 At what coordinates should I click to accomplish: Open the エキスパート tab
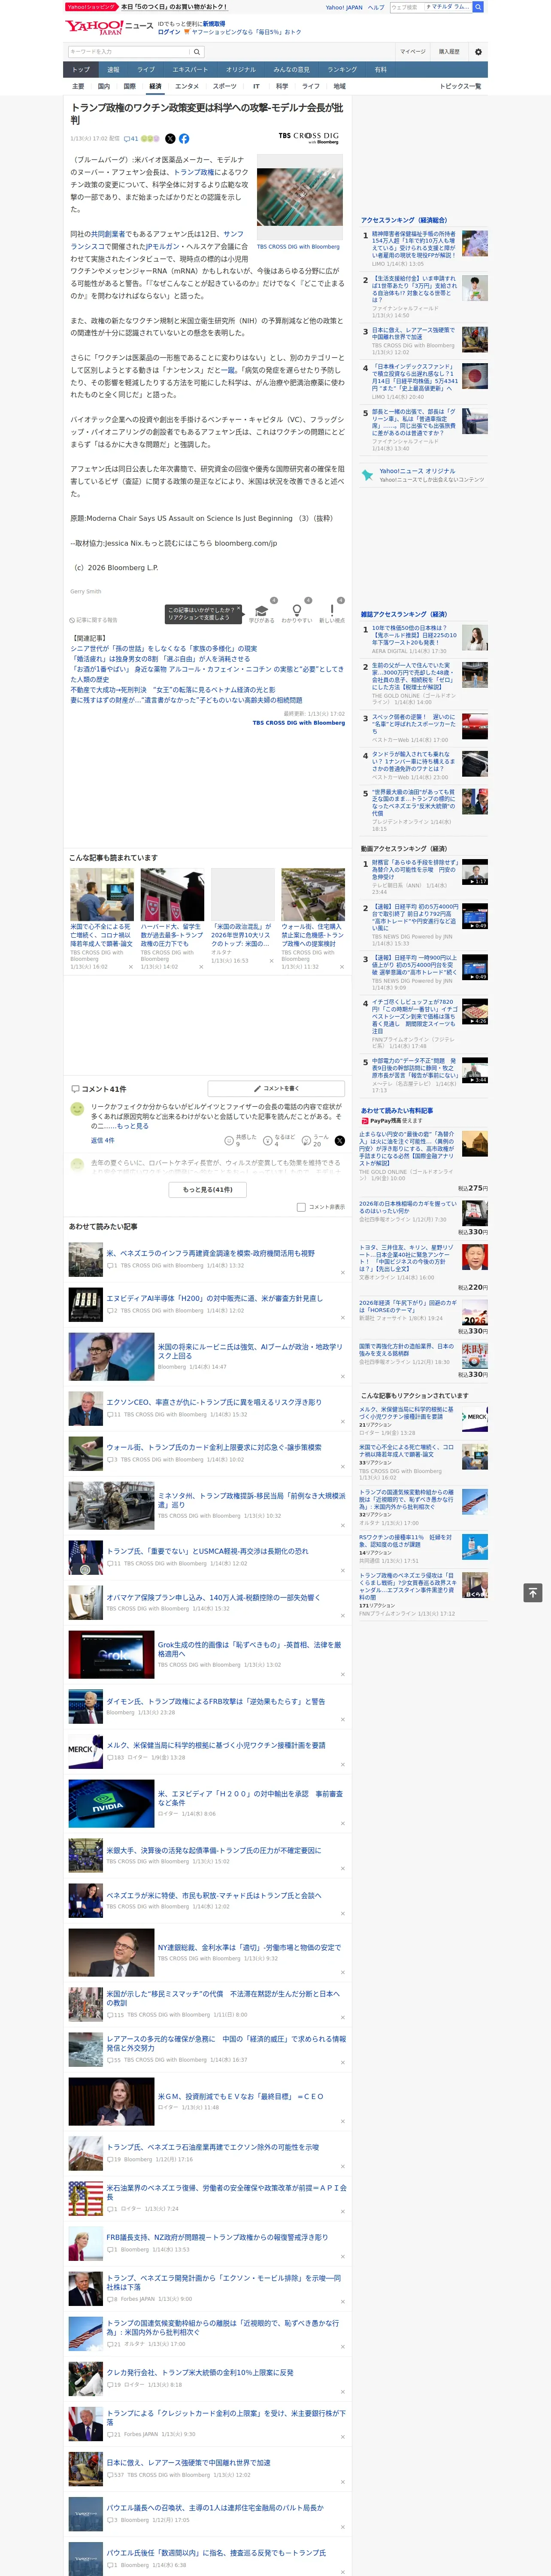coord(190,70)
